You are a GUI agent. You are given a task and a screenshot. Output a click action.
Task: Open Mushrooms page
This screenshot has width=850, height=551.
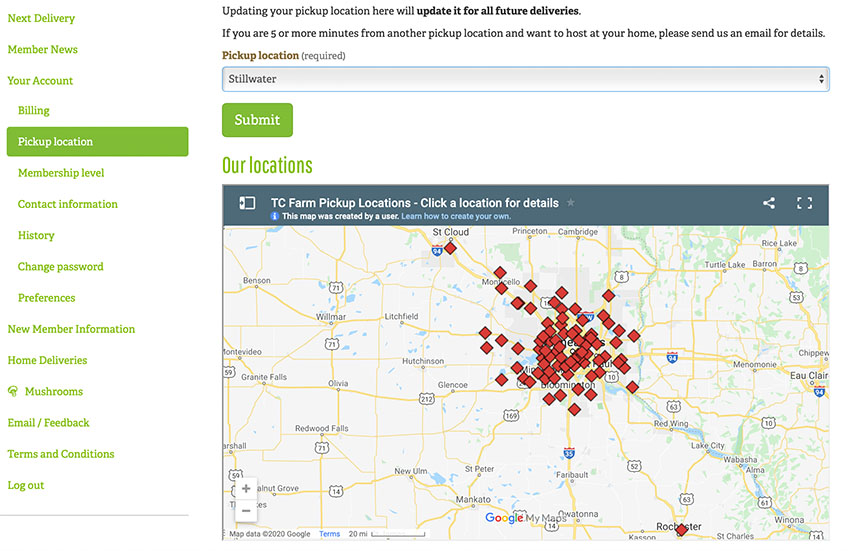tap(54, 392)
